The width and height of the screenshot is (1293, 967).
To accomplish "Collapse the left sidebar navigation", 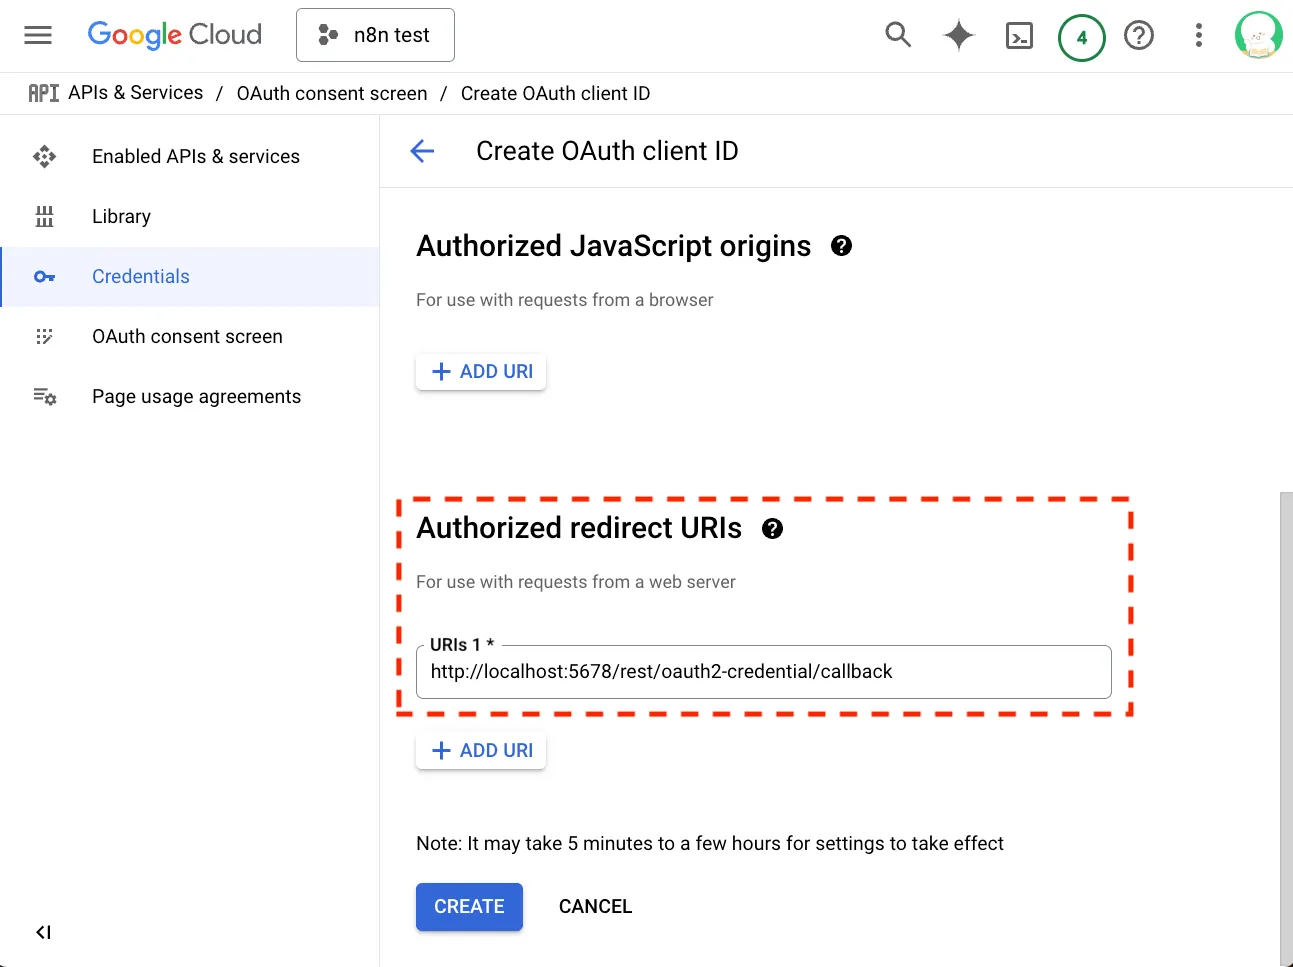I will [43, 932].
